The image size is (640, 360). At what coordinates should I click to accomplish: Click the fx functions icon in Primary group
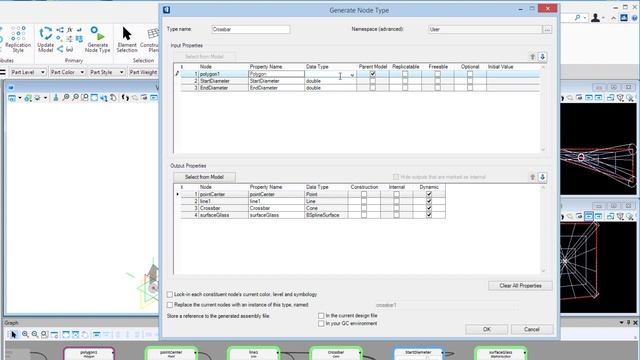[70, 30]
